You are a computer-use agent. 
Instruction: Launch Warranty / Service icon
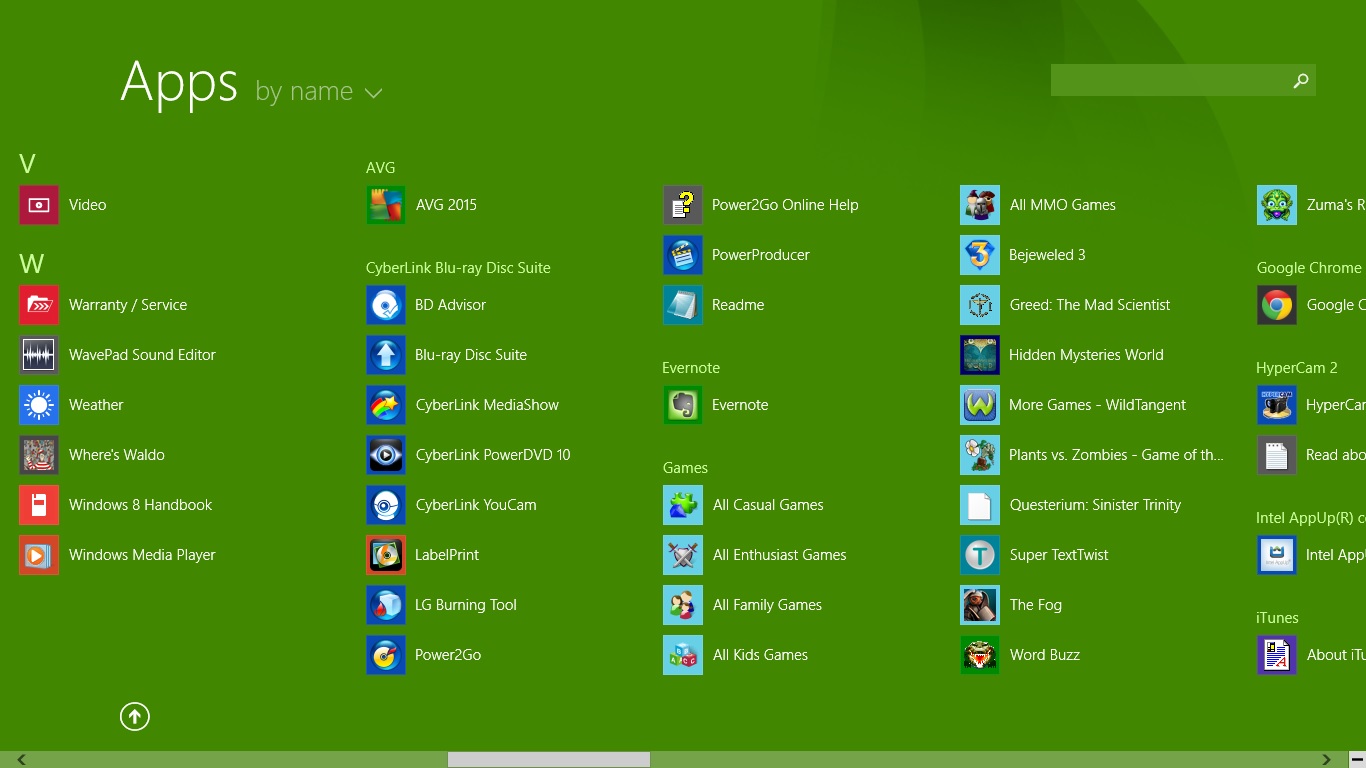pyautogui.click(x=39, y=305)
